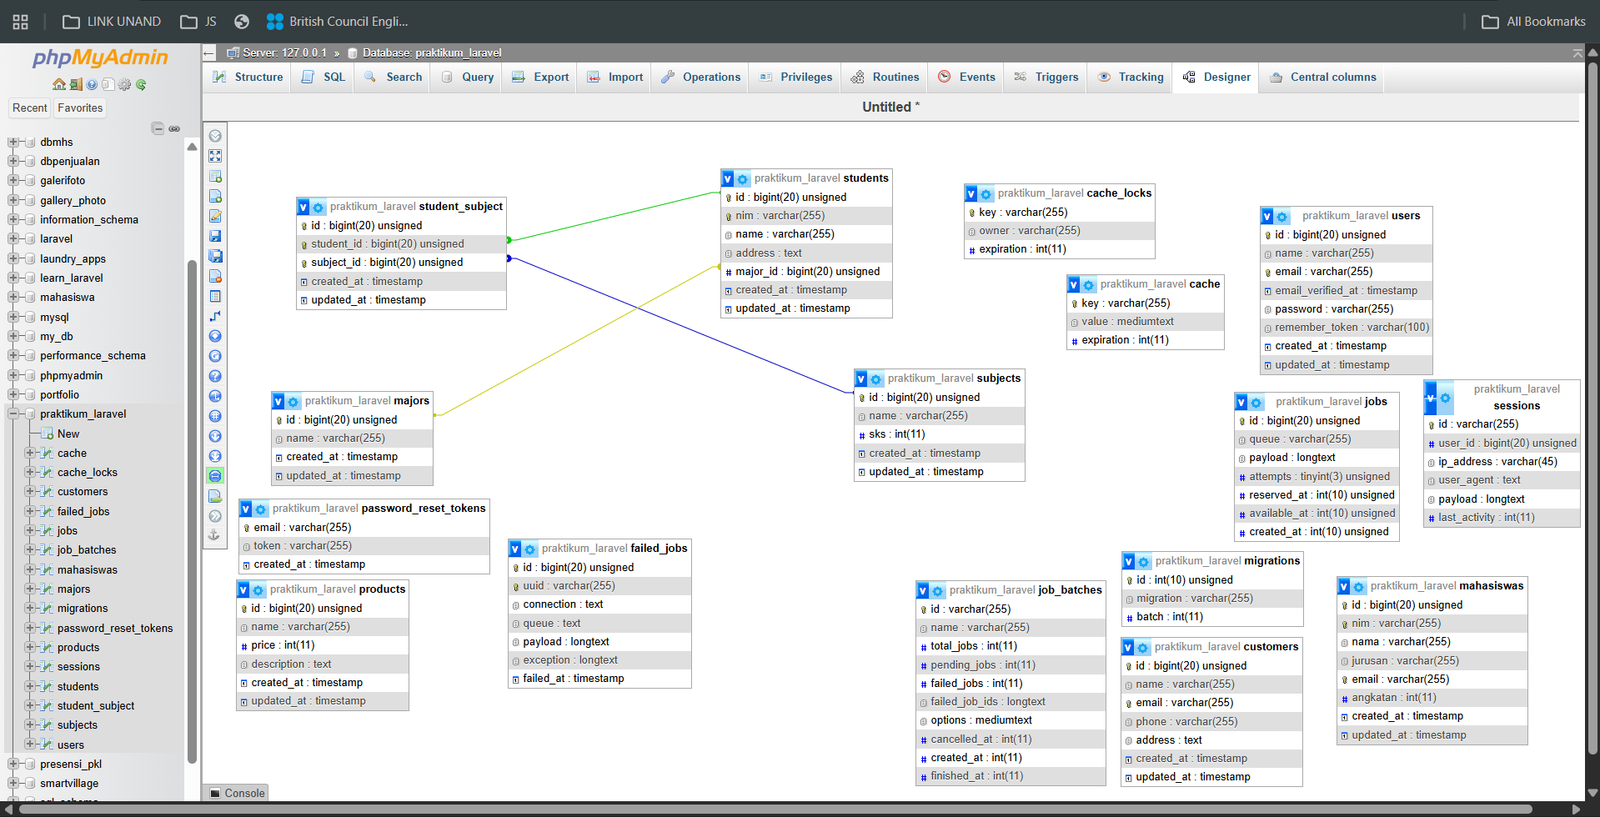Click the navigation panel settings gear icon
Screen dimensions: 1600x817
tap(124, 85)
